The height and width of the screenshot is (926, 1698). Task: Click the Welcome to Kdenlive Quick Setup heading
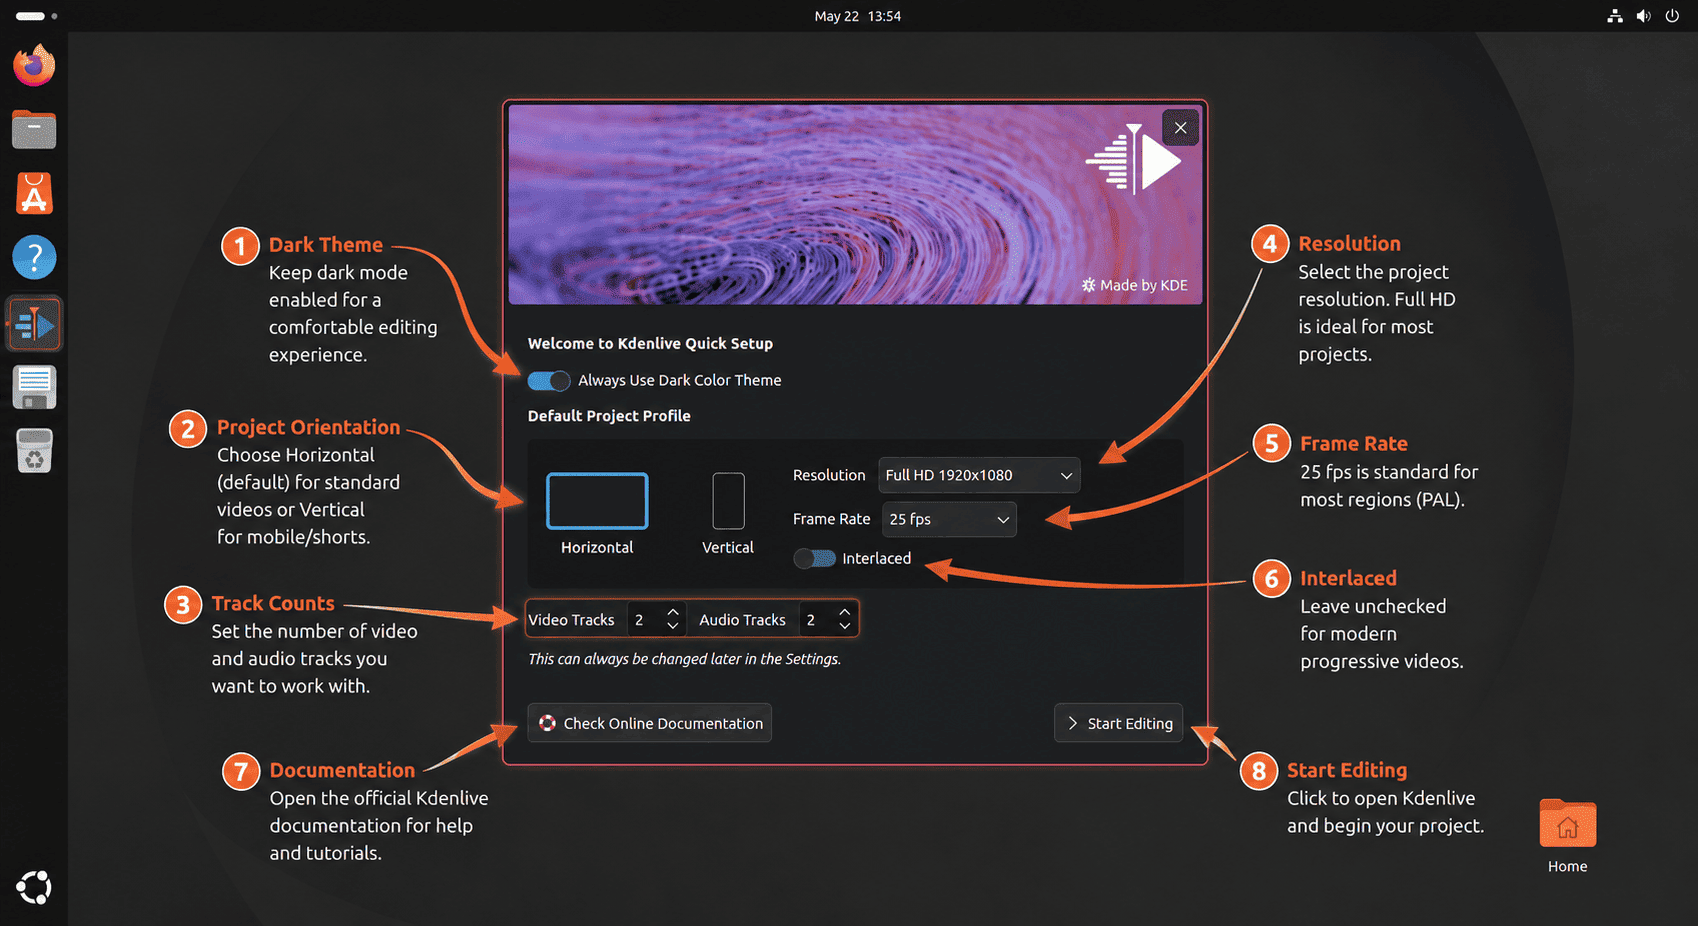[x=650, y=343]
